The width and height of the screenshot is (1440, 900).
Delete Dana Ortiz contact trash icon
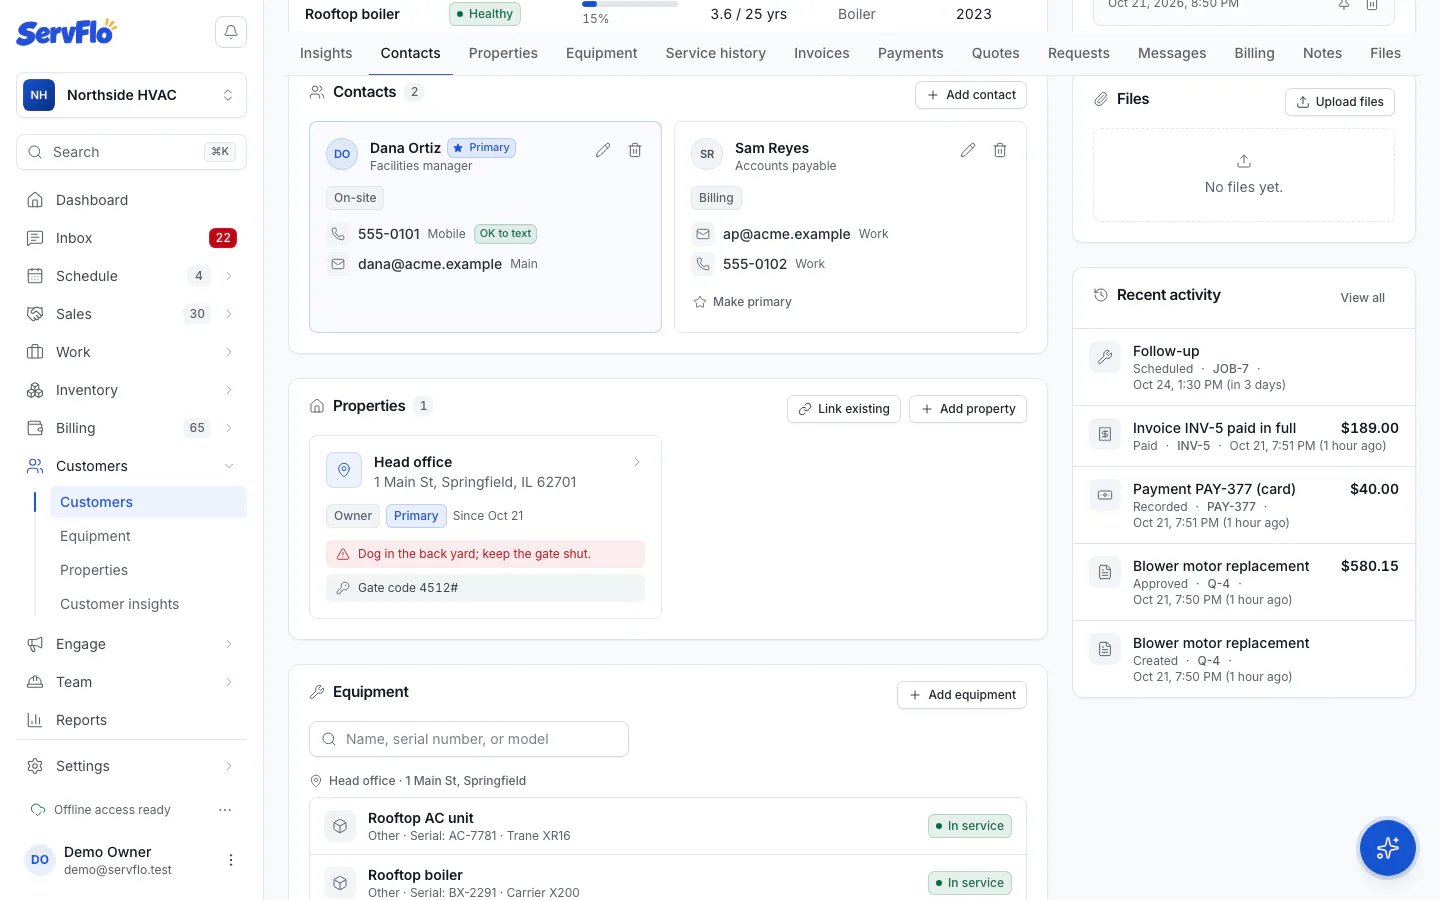click(635, 150)
